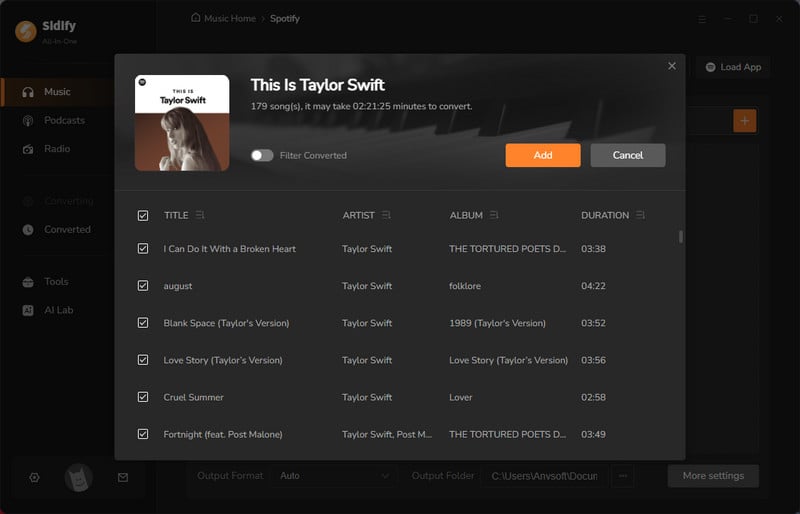
Task: Open AI Lab in sidebar
Action: pyautogui.click(x=58, y=310)
